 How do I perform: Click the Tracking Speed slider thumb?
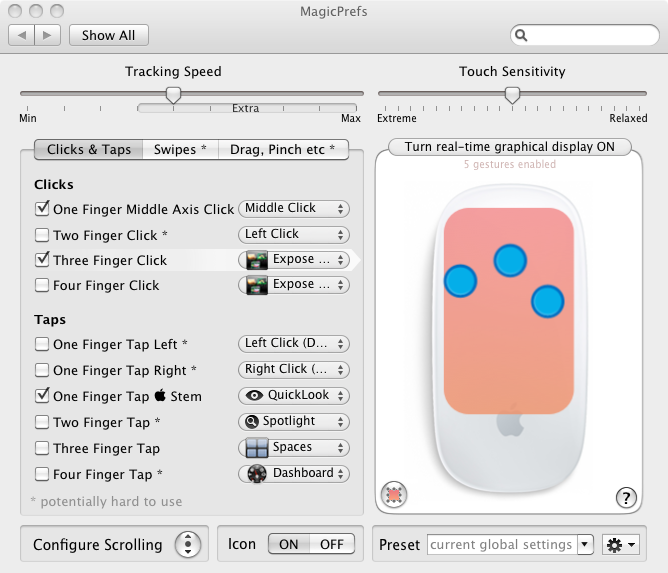173,95
